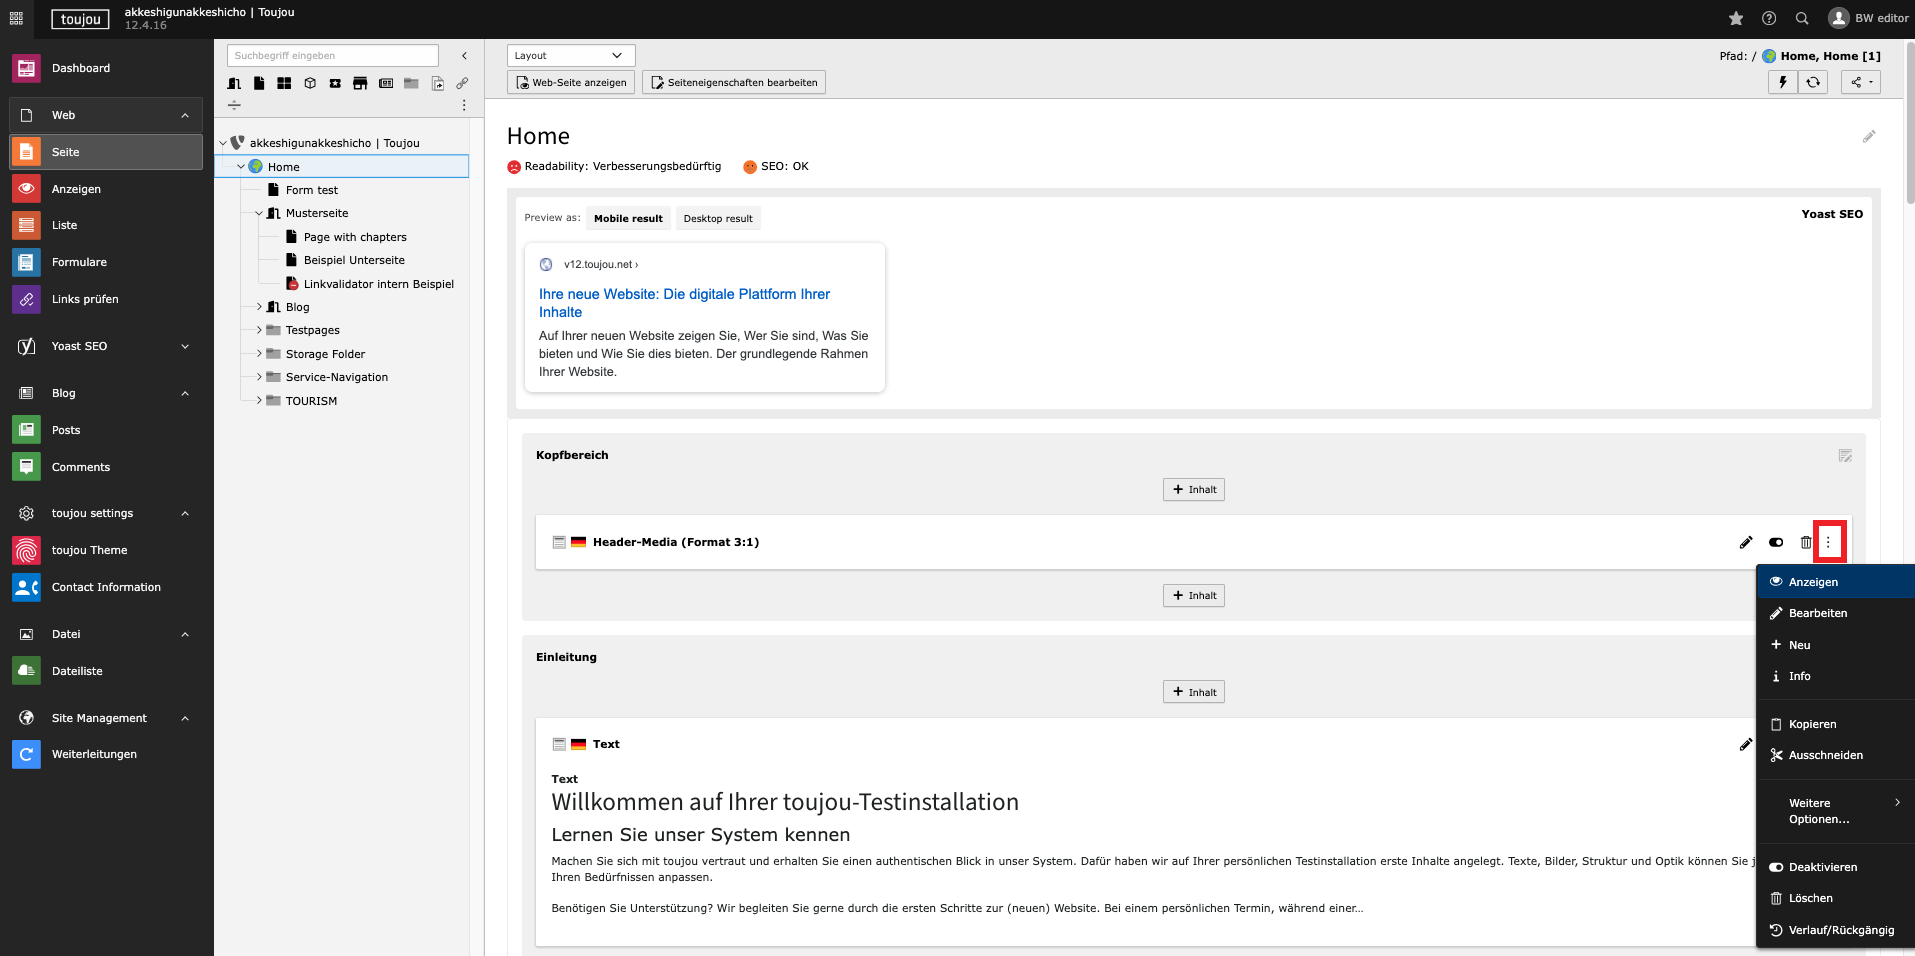The image size is (1915, 956).
Task: Edit Header-Media element with pencil icon
Action: (x=1746, y=542)
